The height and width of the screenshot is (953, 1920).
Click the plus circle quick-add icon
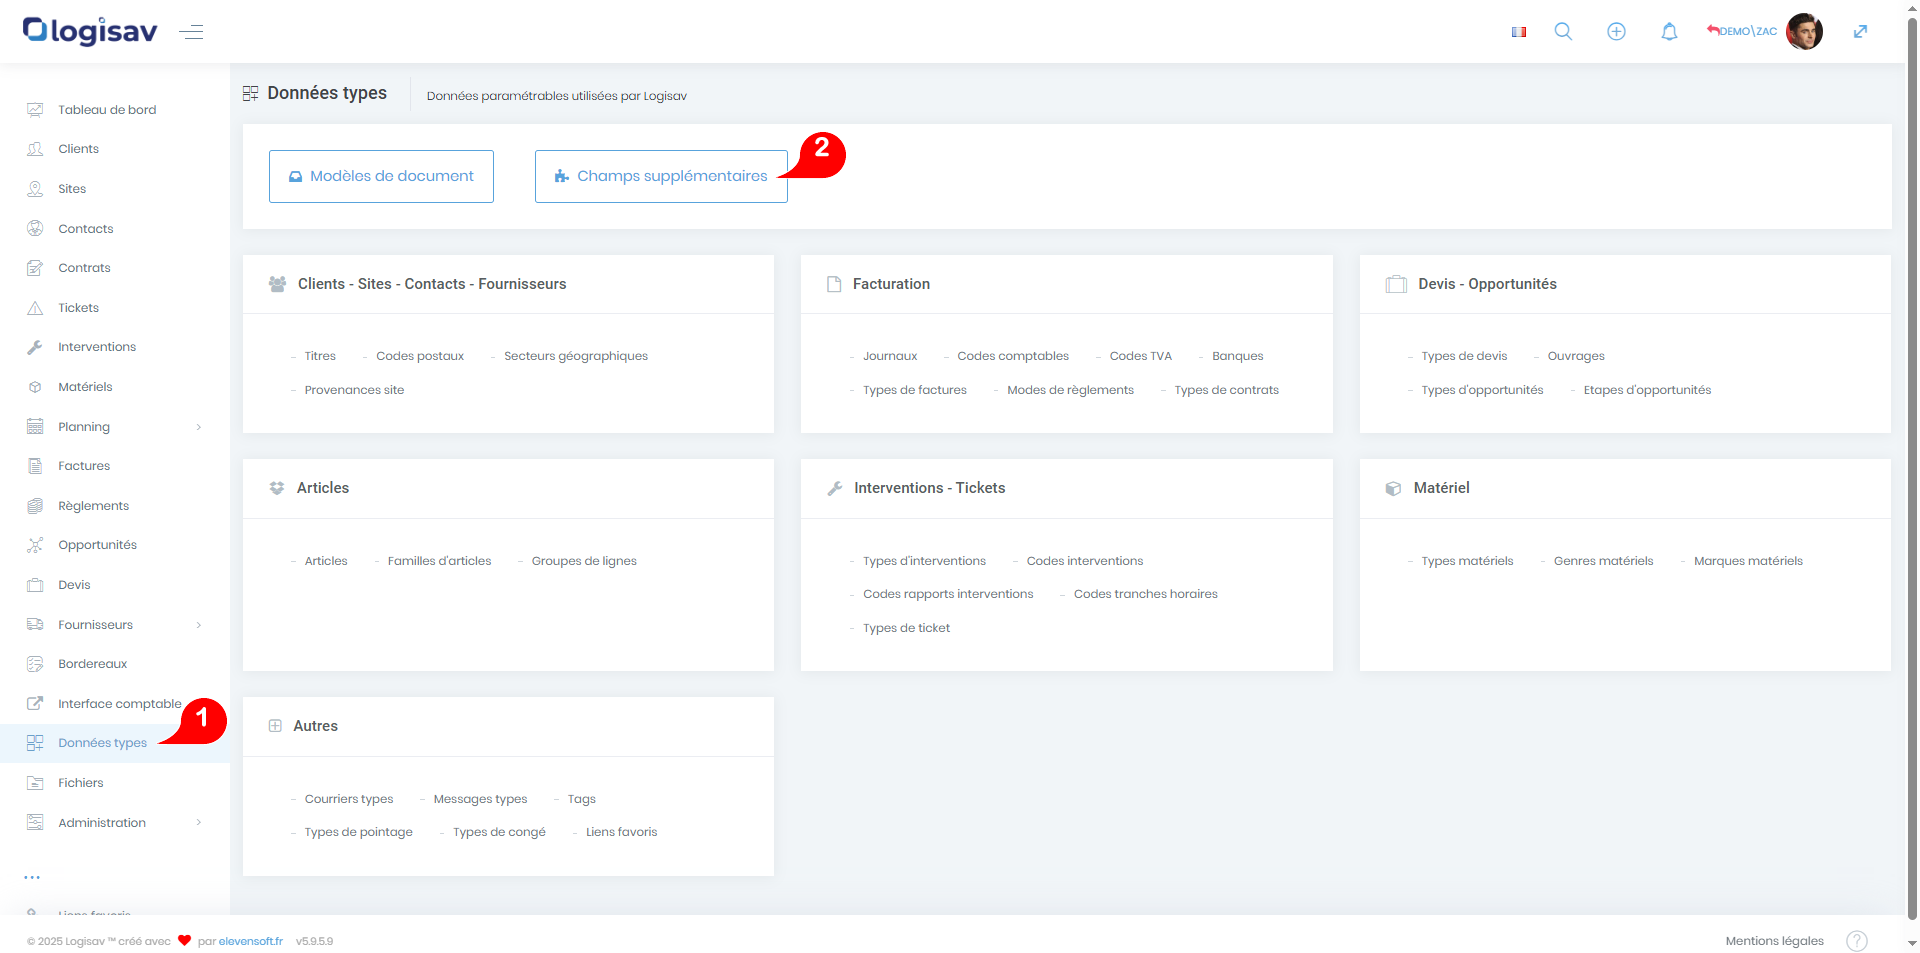click(1616, 32)
